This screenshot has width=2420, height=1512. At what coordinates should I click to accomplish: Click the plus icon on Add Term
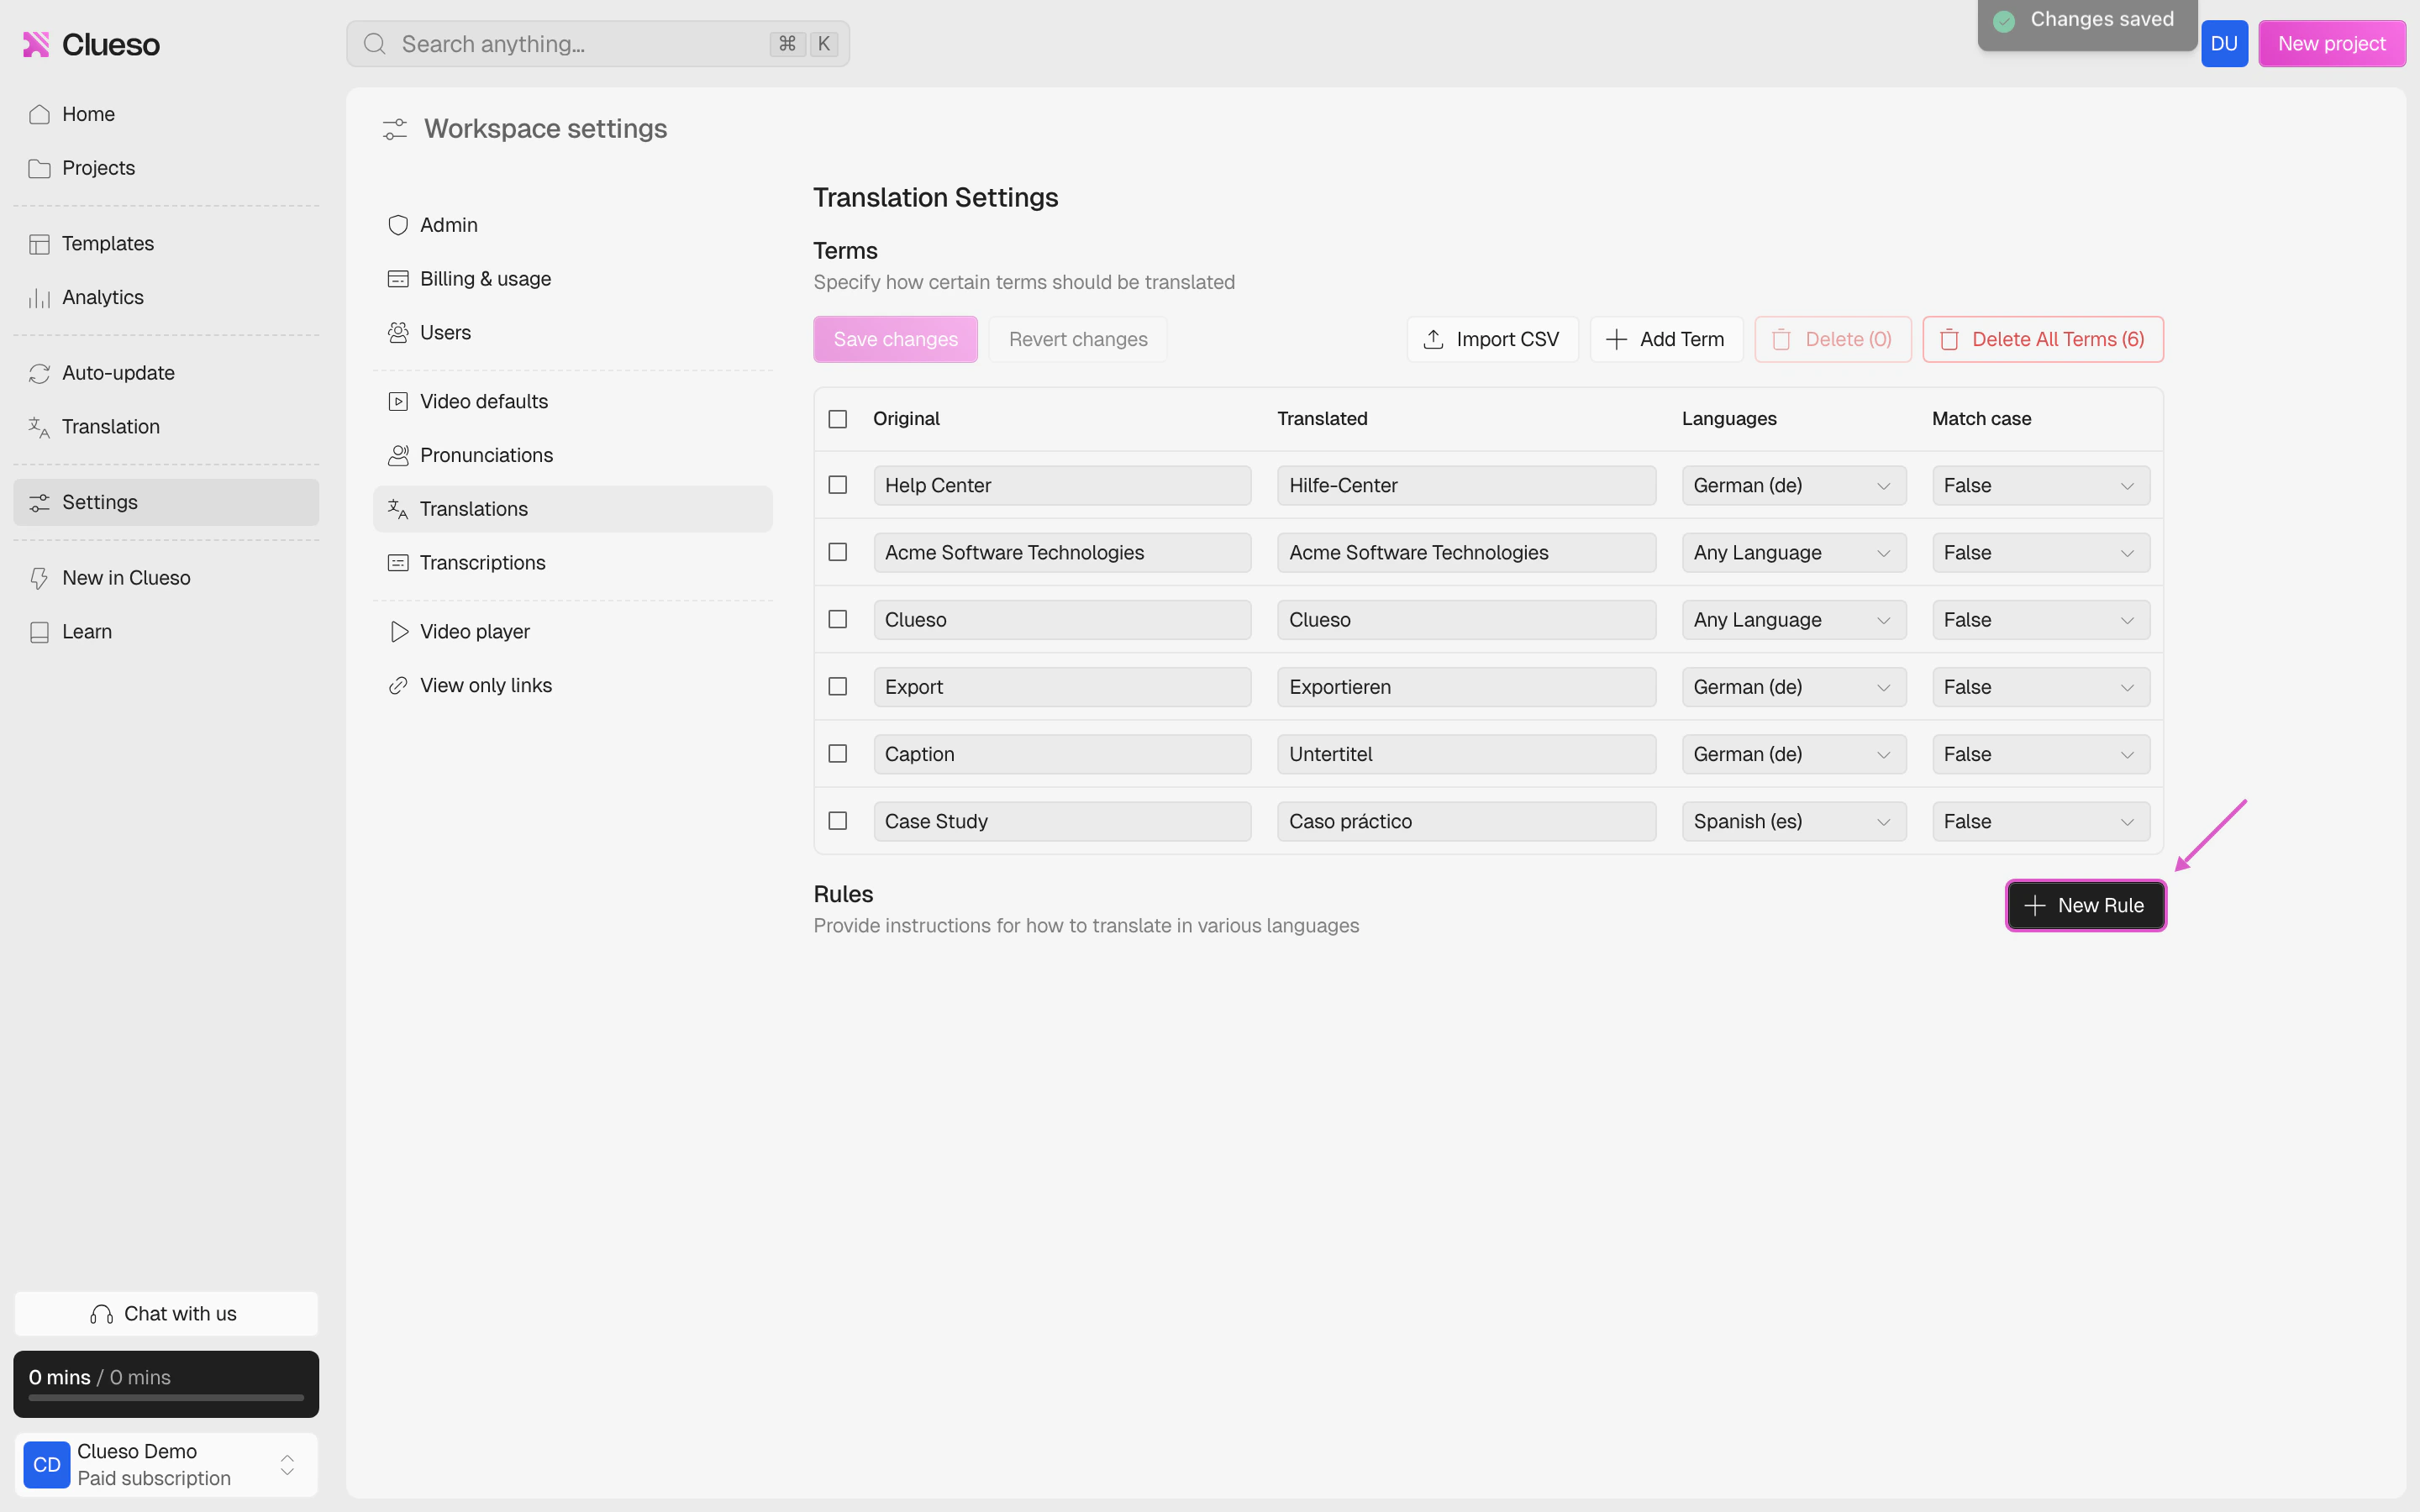point(1616,339)
